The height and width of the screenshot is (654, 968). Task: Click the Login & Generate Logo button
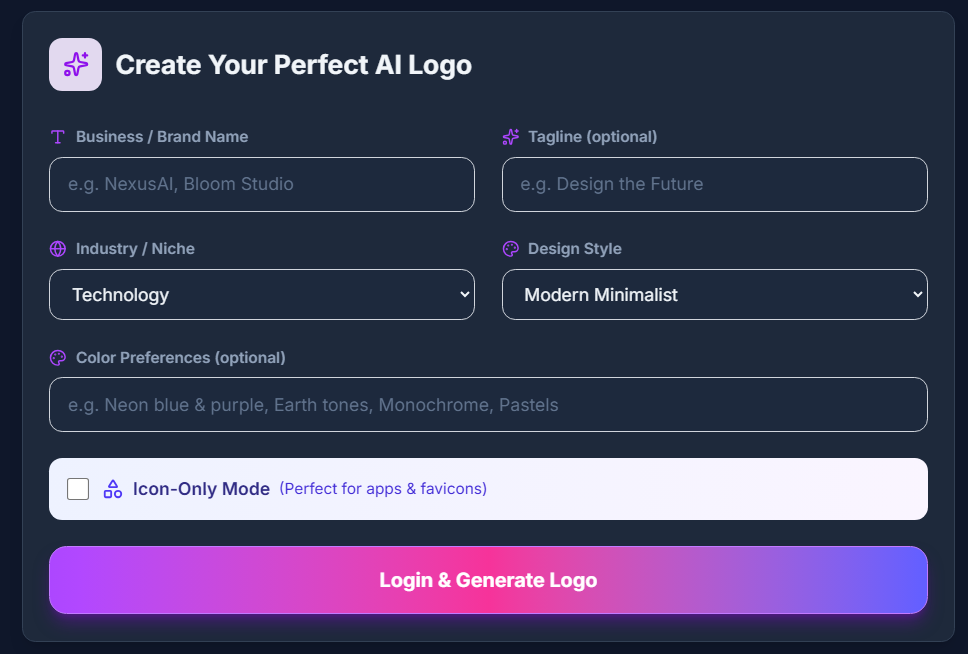tap(488, 580)
